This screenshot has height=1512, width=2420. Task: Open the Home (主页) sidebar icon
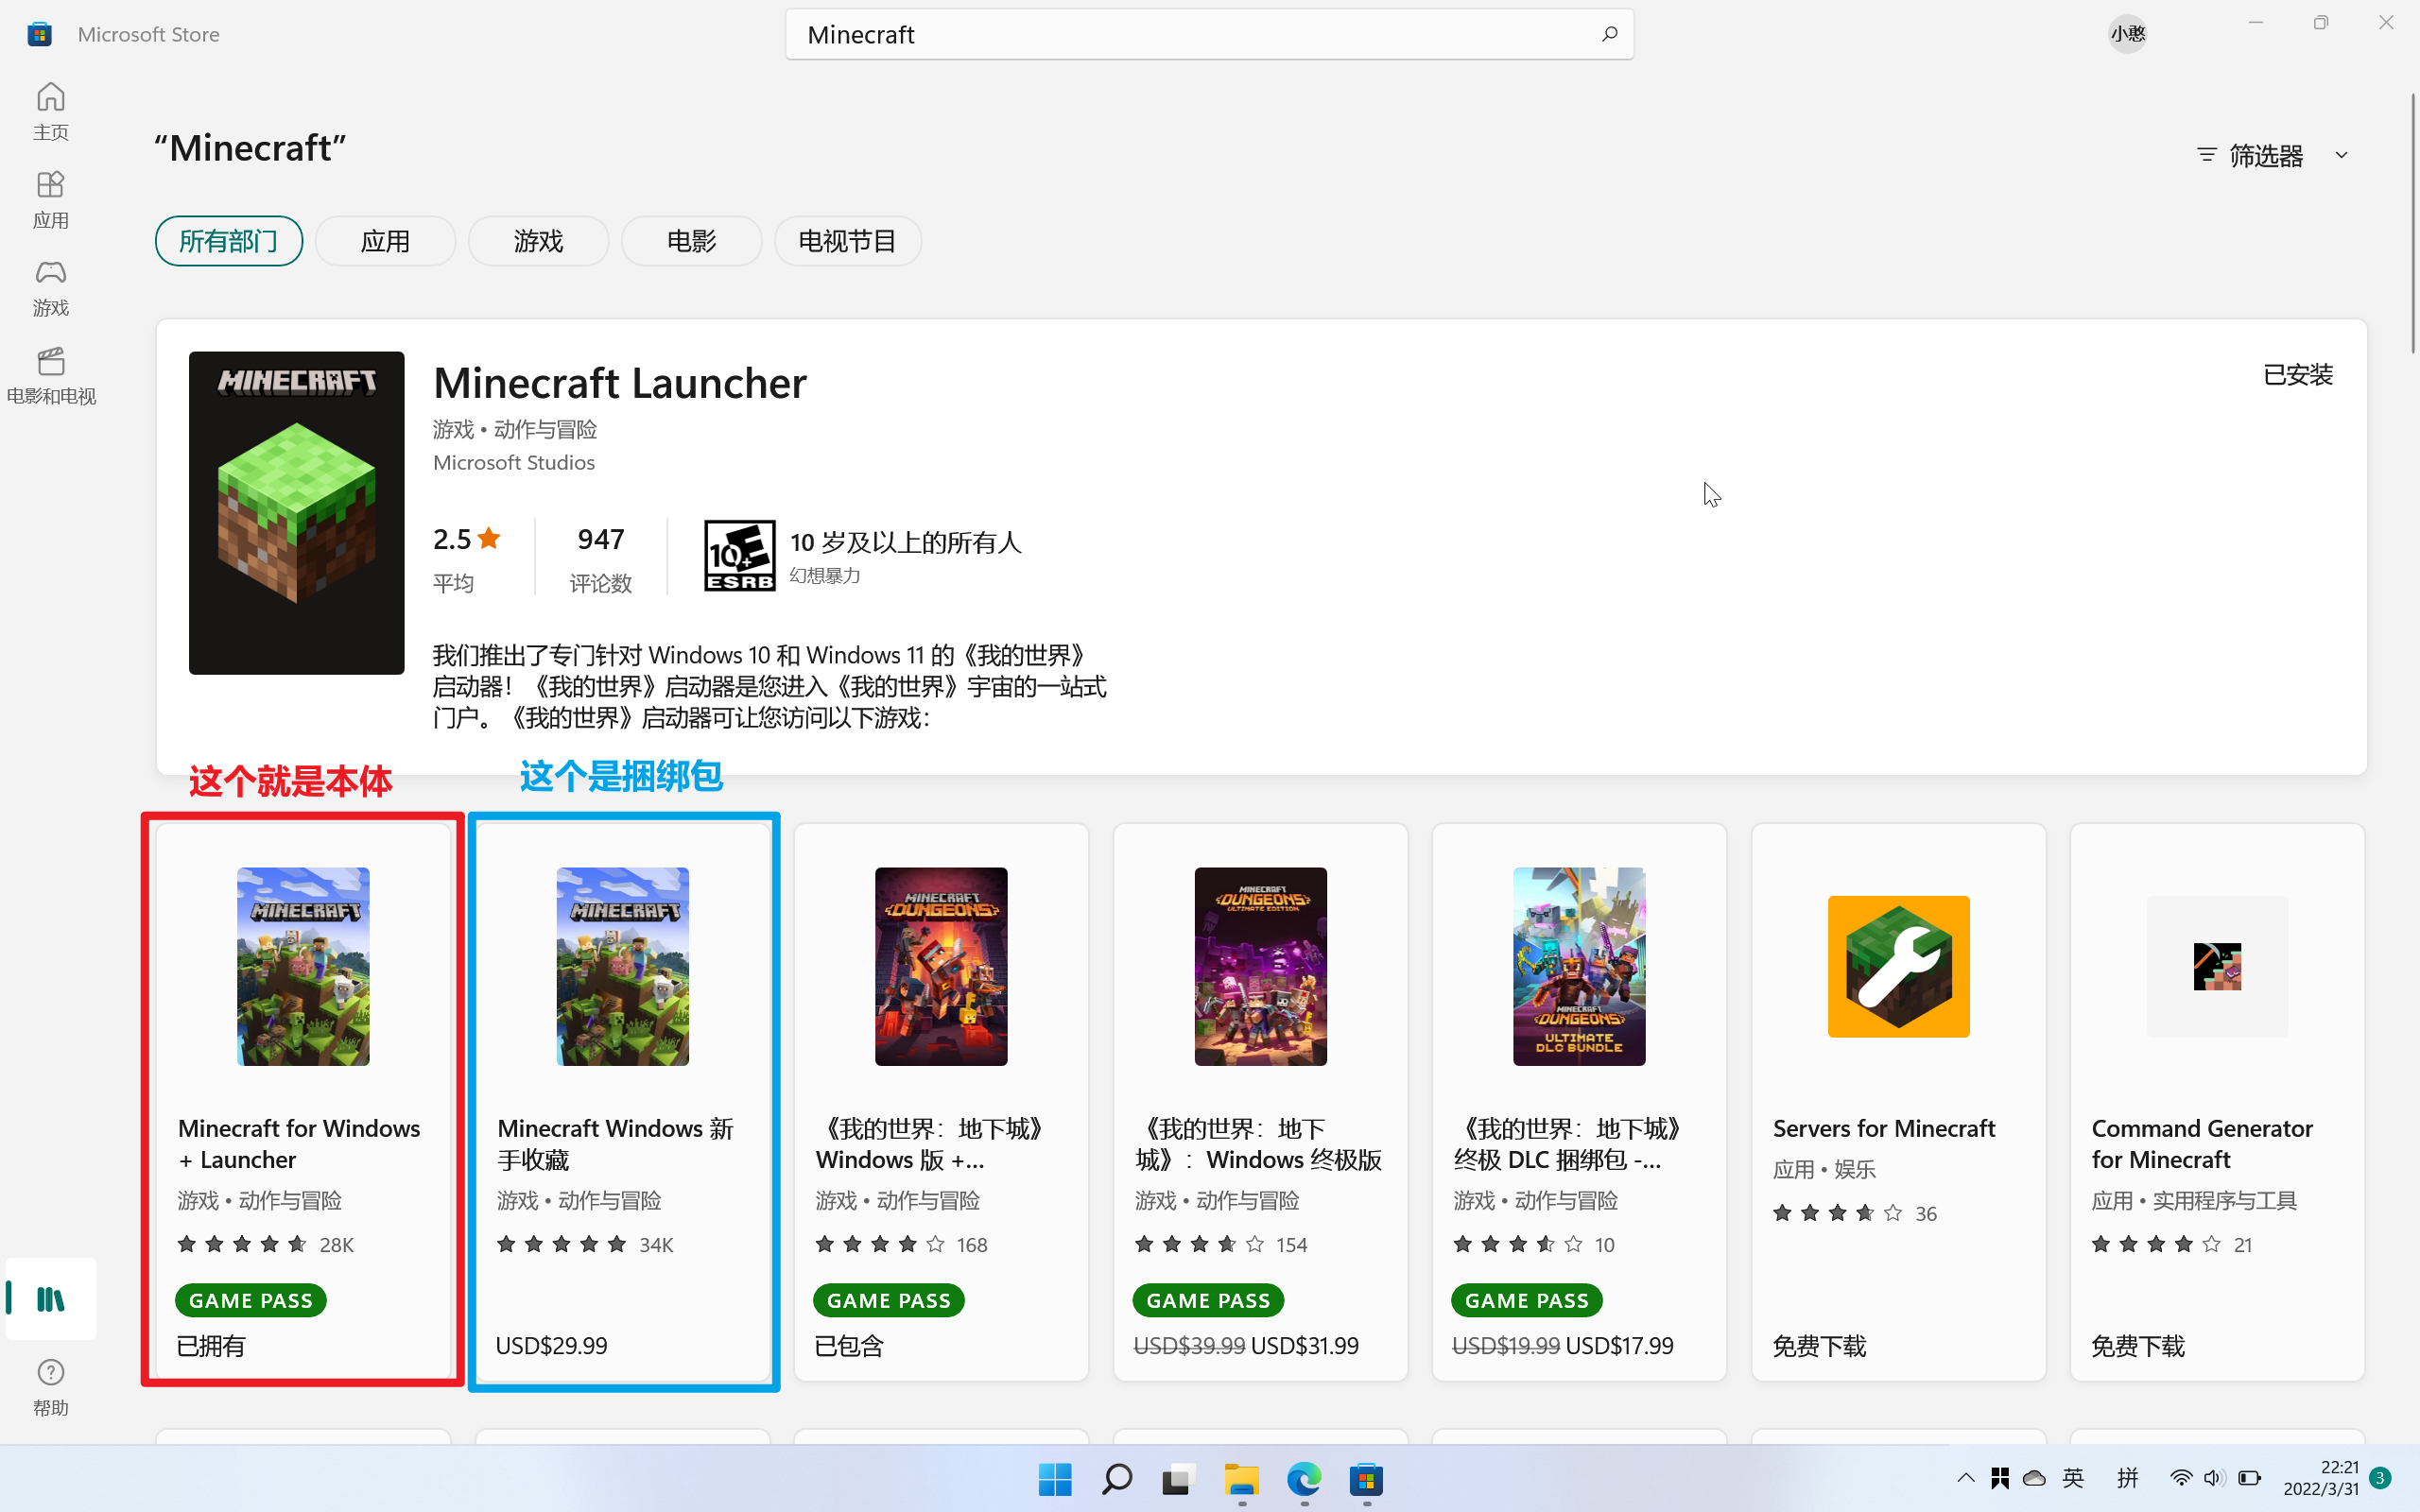point(50,111)
